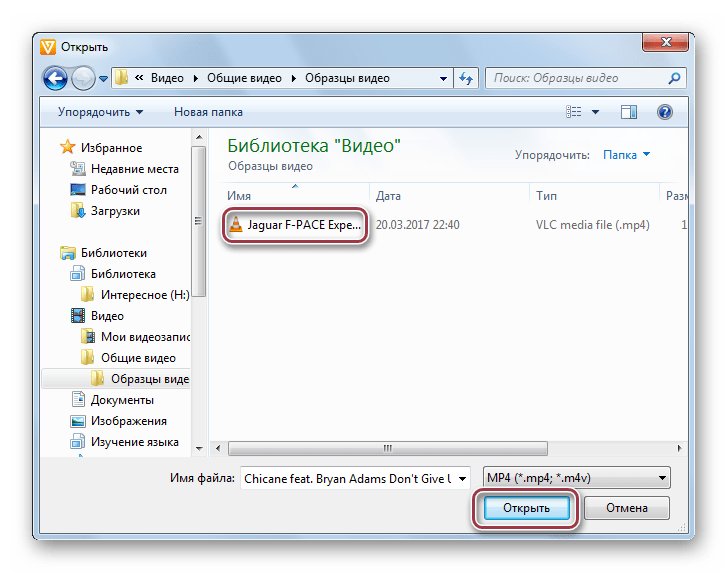
Task: Open the Интересное (H:) folder
Action: (x=135, y=294)
